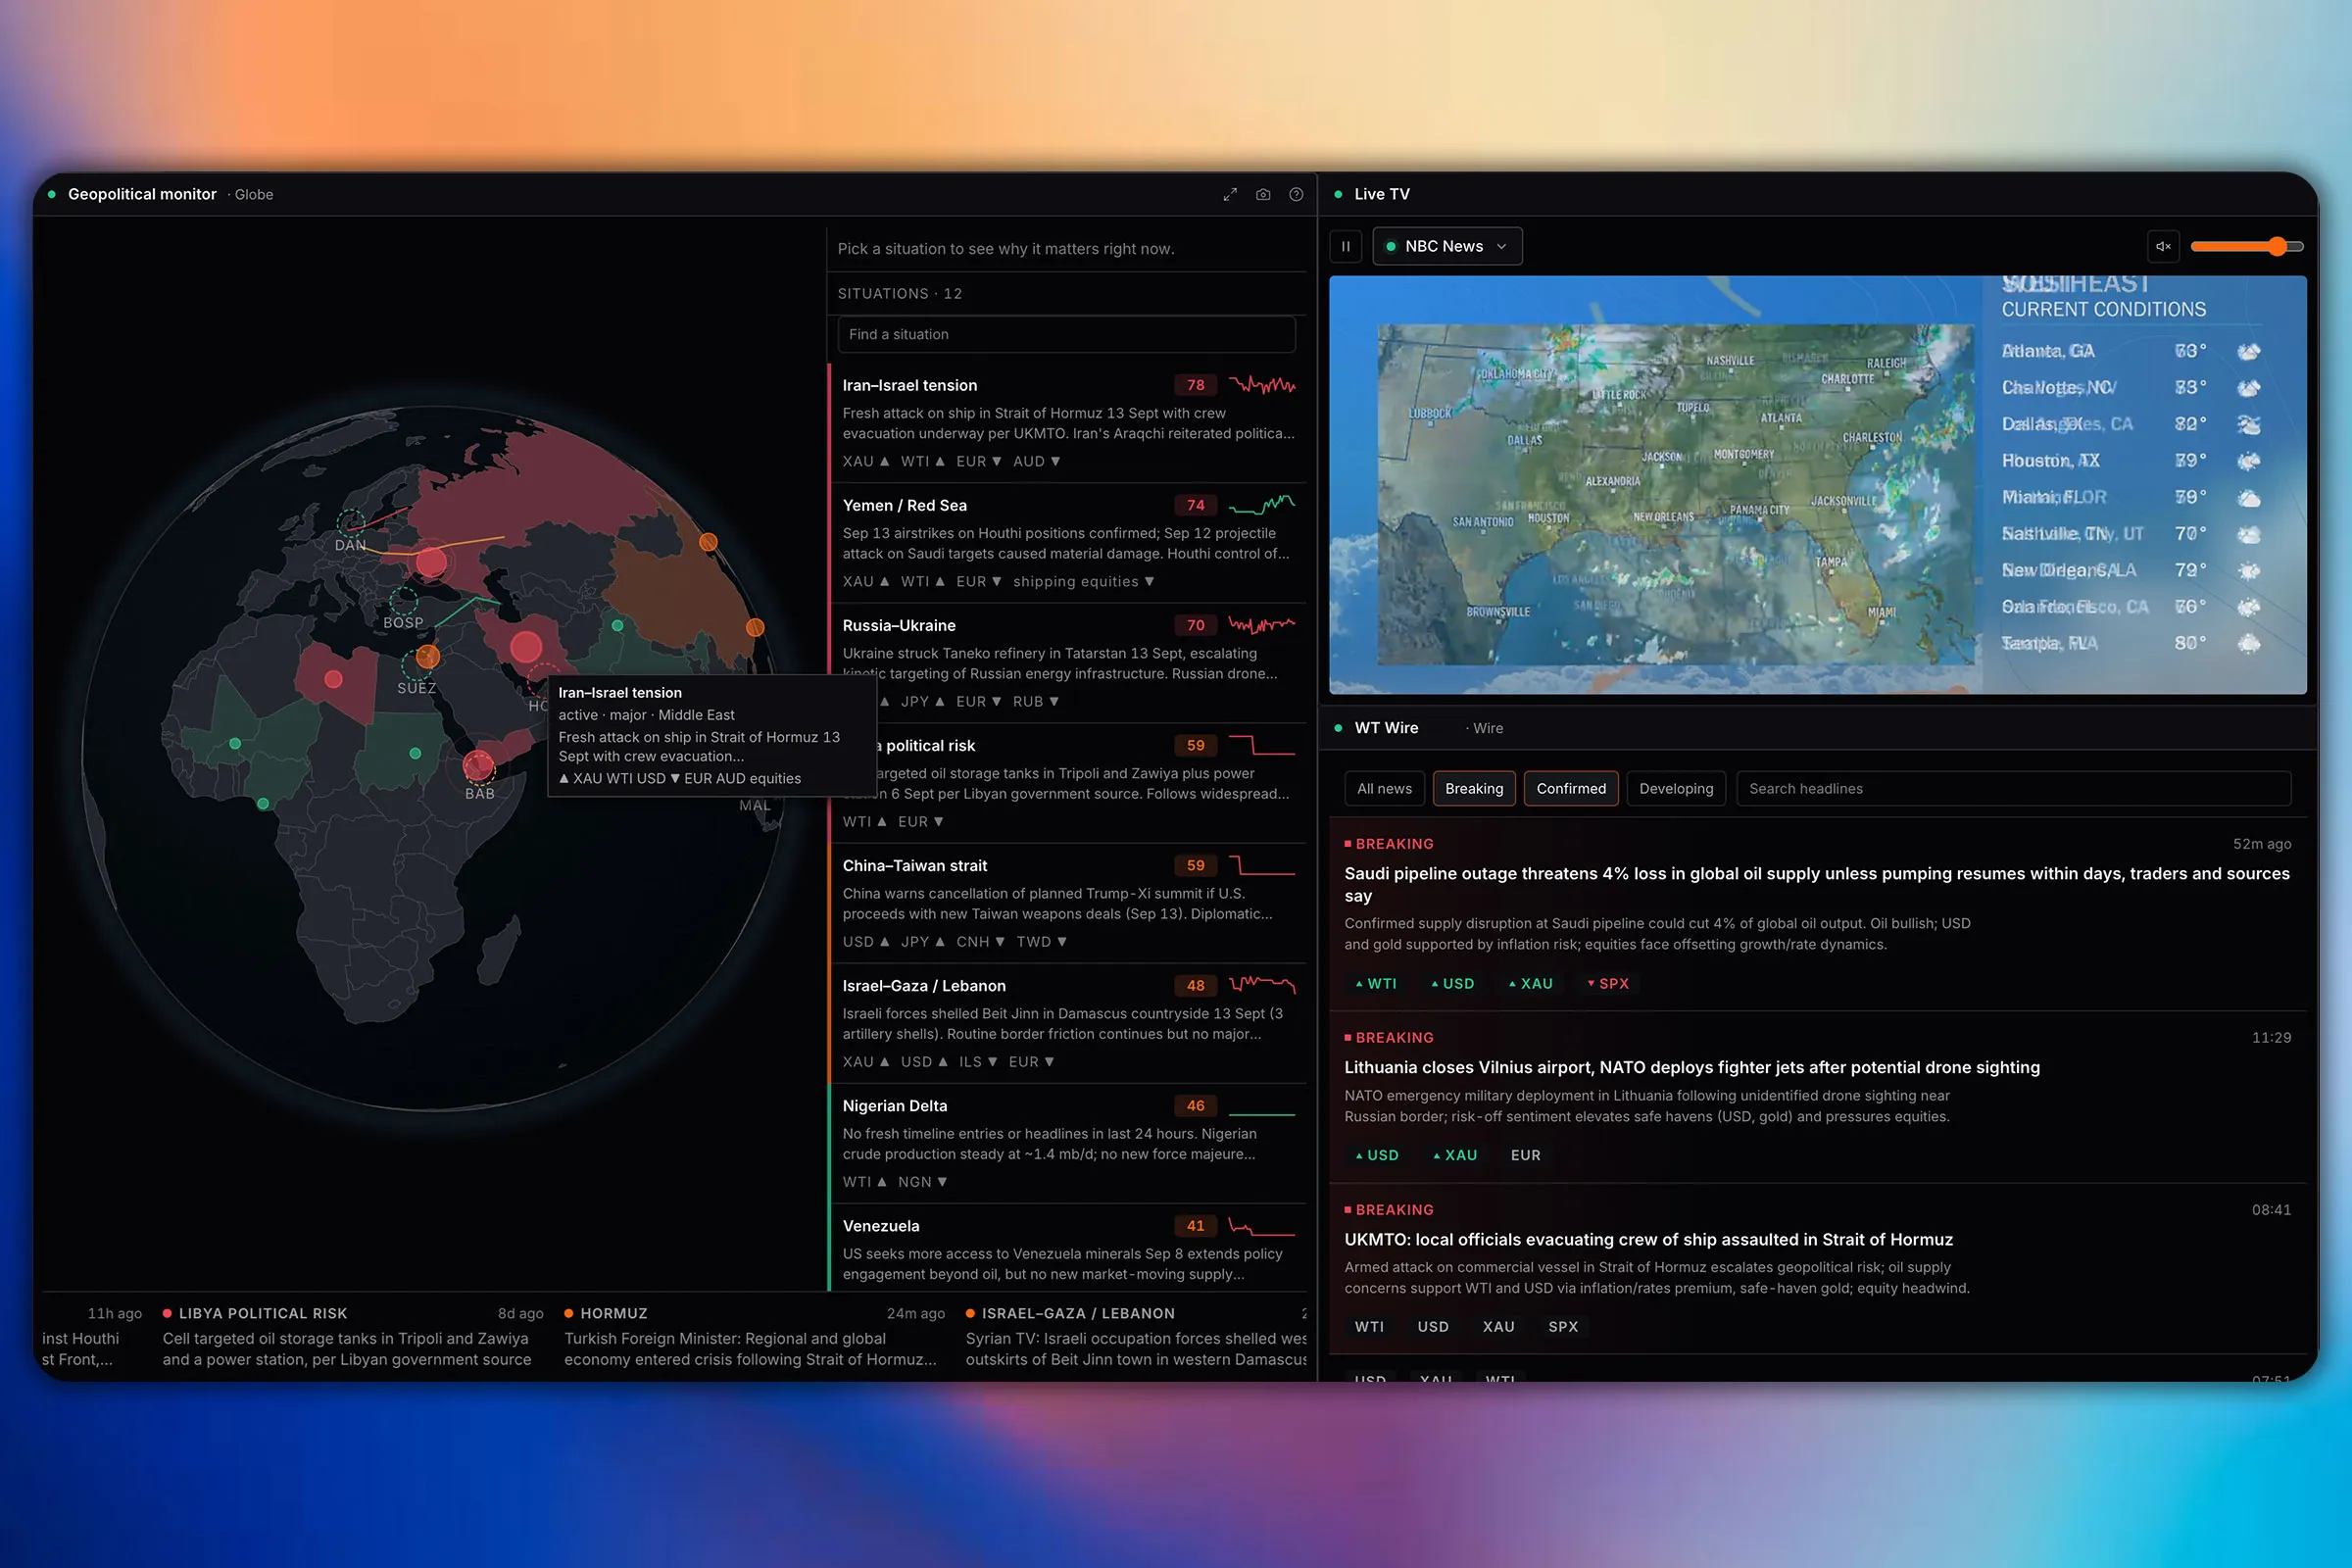The image size is (2352, 1568).
Task: Toggle the Developing news filter
Action: click(x=1676, y=788)
